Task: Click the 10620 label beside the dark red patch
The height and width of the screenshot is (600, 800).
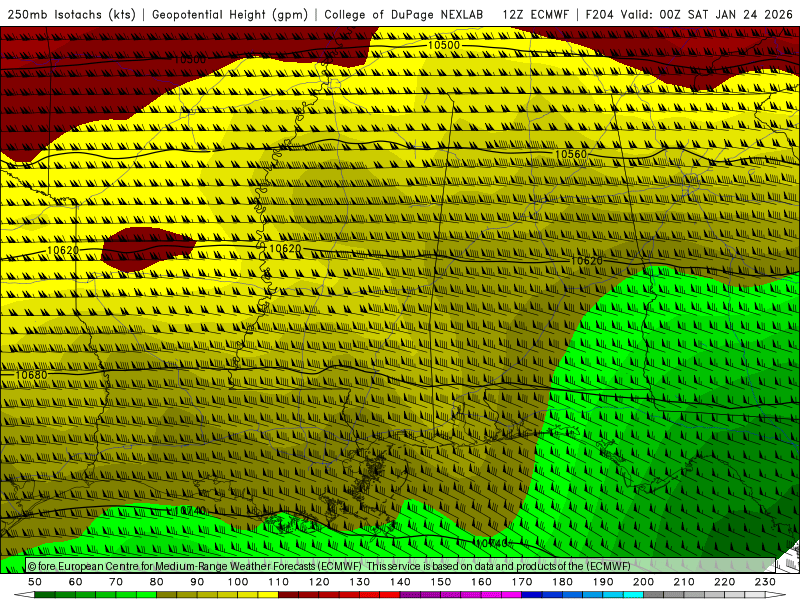Action: click(x=63, y=251)
